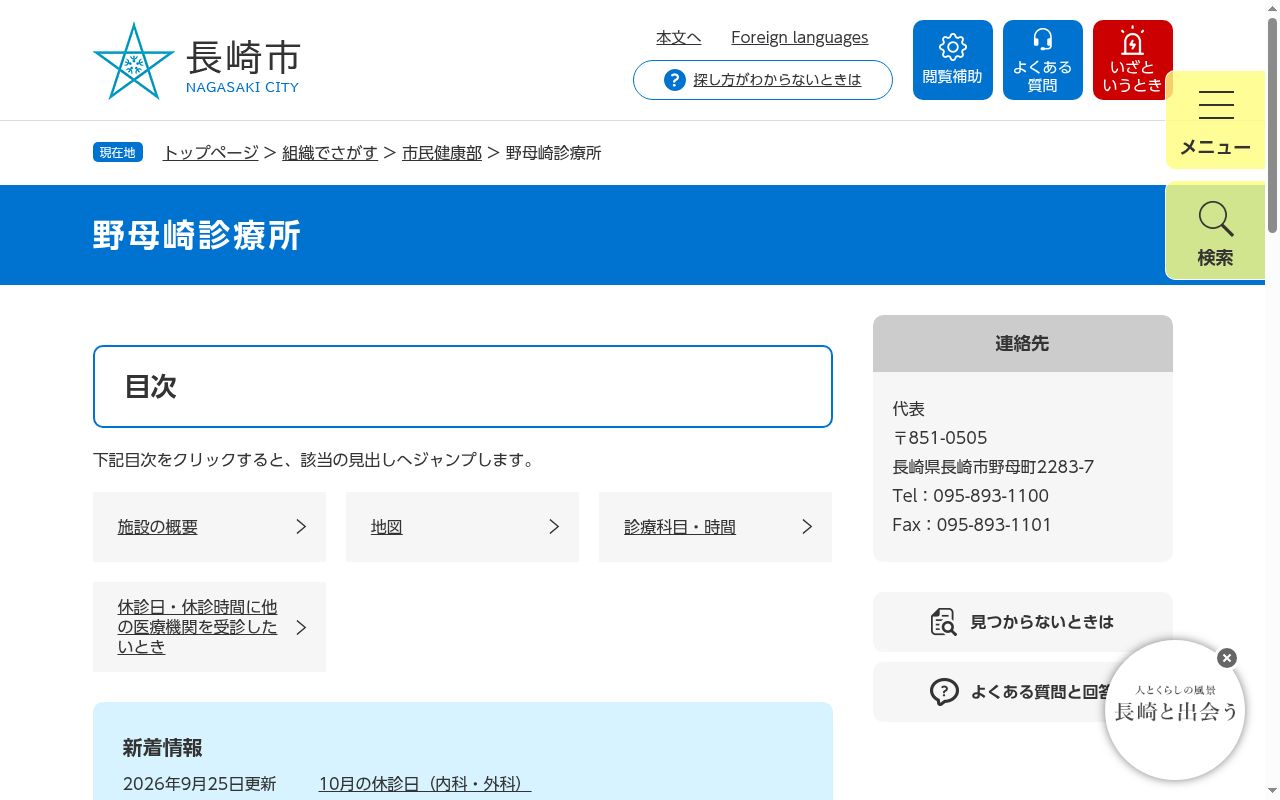
Task: Jump to 本文へ link
Action: (678, 38)
